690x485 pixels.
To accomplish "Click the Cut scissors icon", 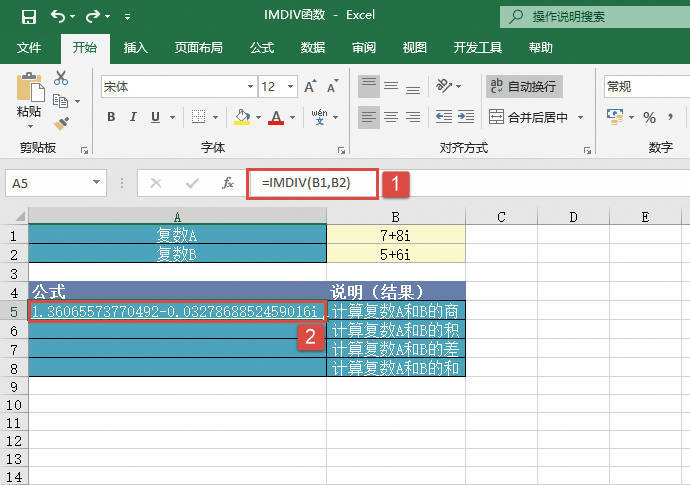I will click(61, 78).
